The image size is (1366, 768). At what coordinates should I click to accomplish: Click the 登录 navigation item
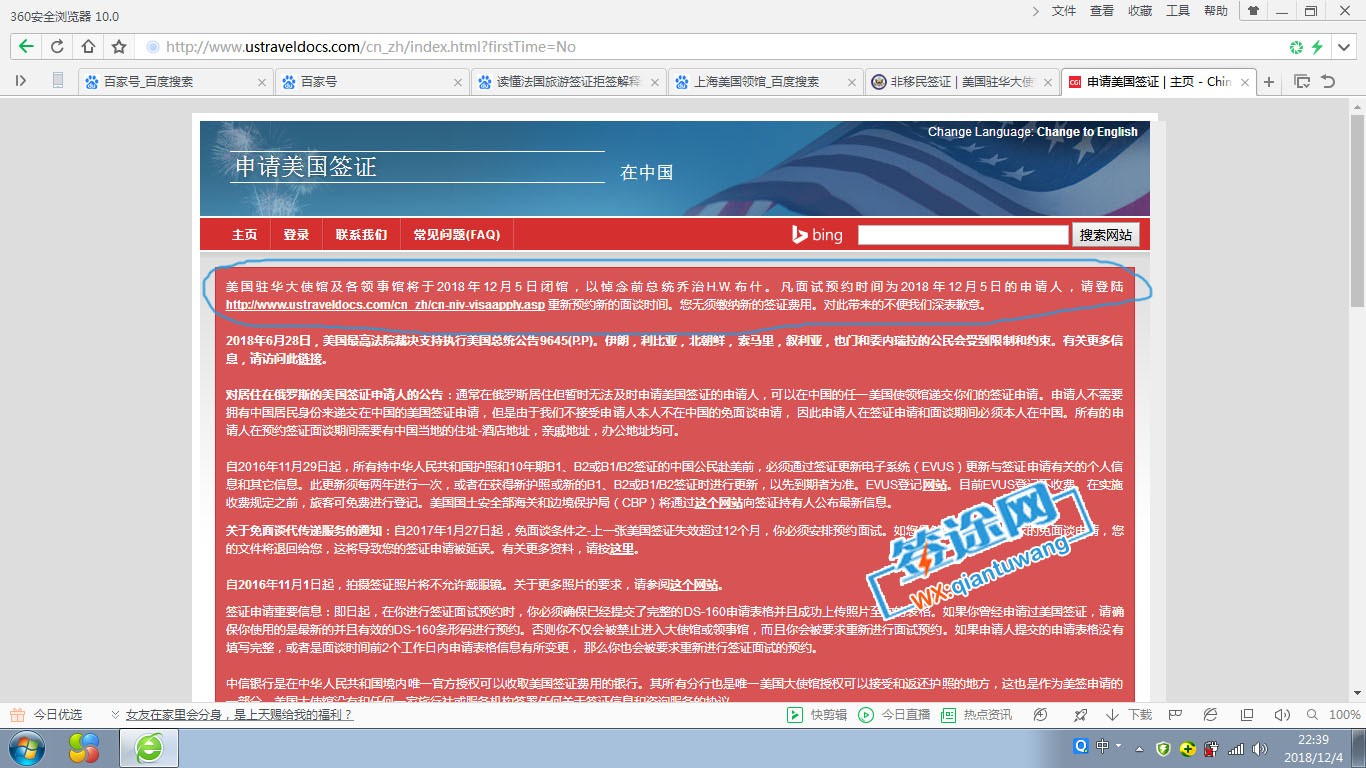point(296,235)
